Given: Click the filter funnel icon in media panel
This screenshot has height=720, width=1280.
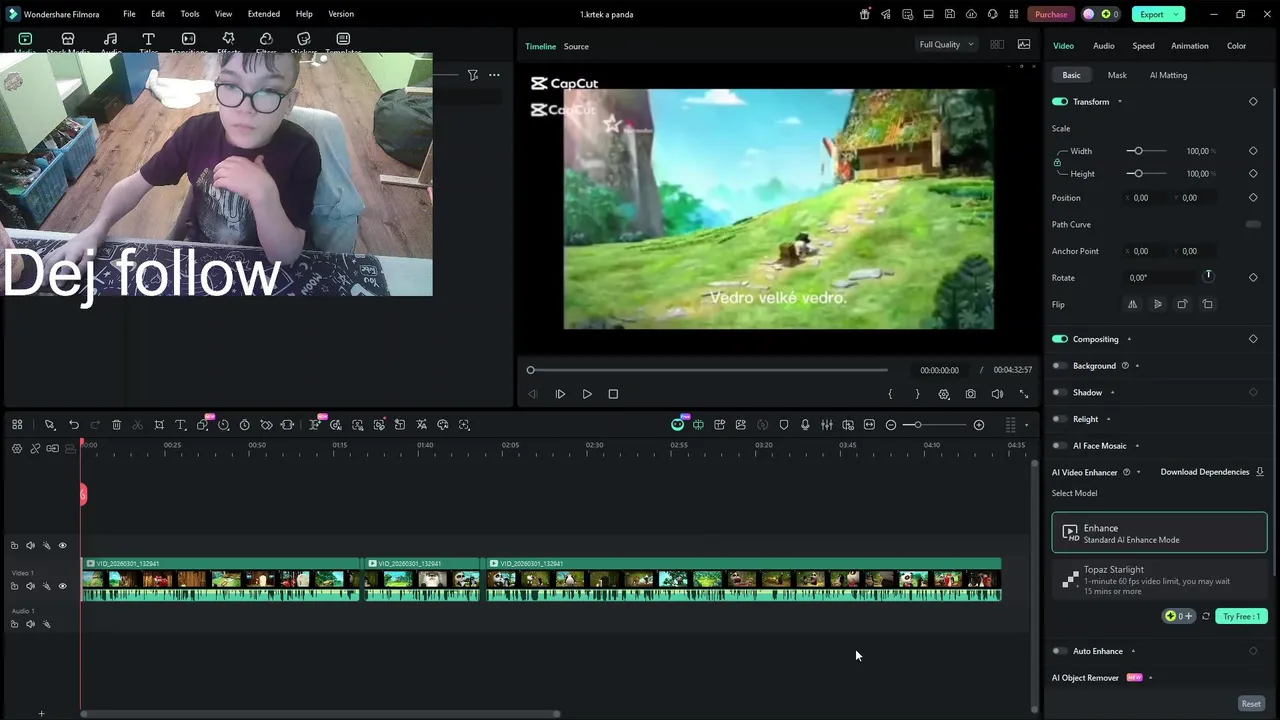Looking at the screenshot, I should (473, 75).
